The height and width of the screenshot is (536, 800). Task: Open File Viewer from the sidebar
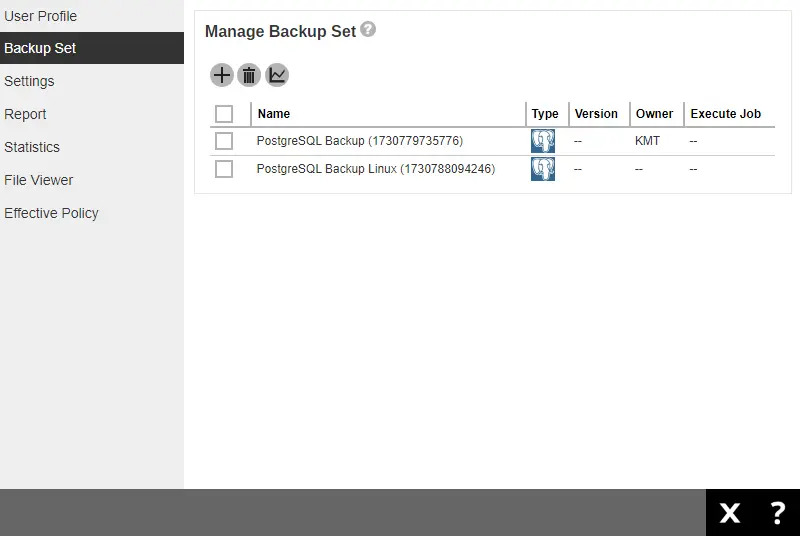tap(39, 180)
